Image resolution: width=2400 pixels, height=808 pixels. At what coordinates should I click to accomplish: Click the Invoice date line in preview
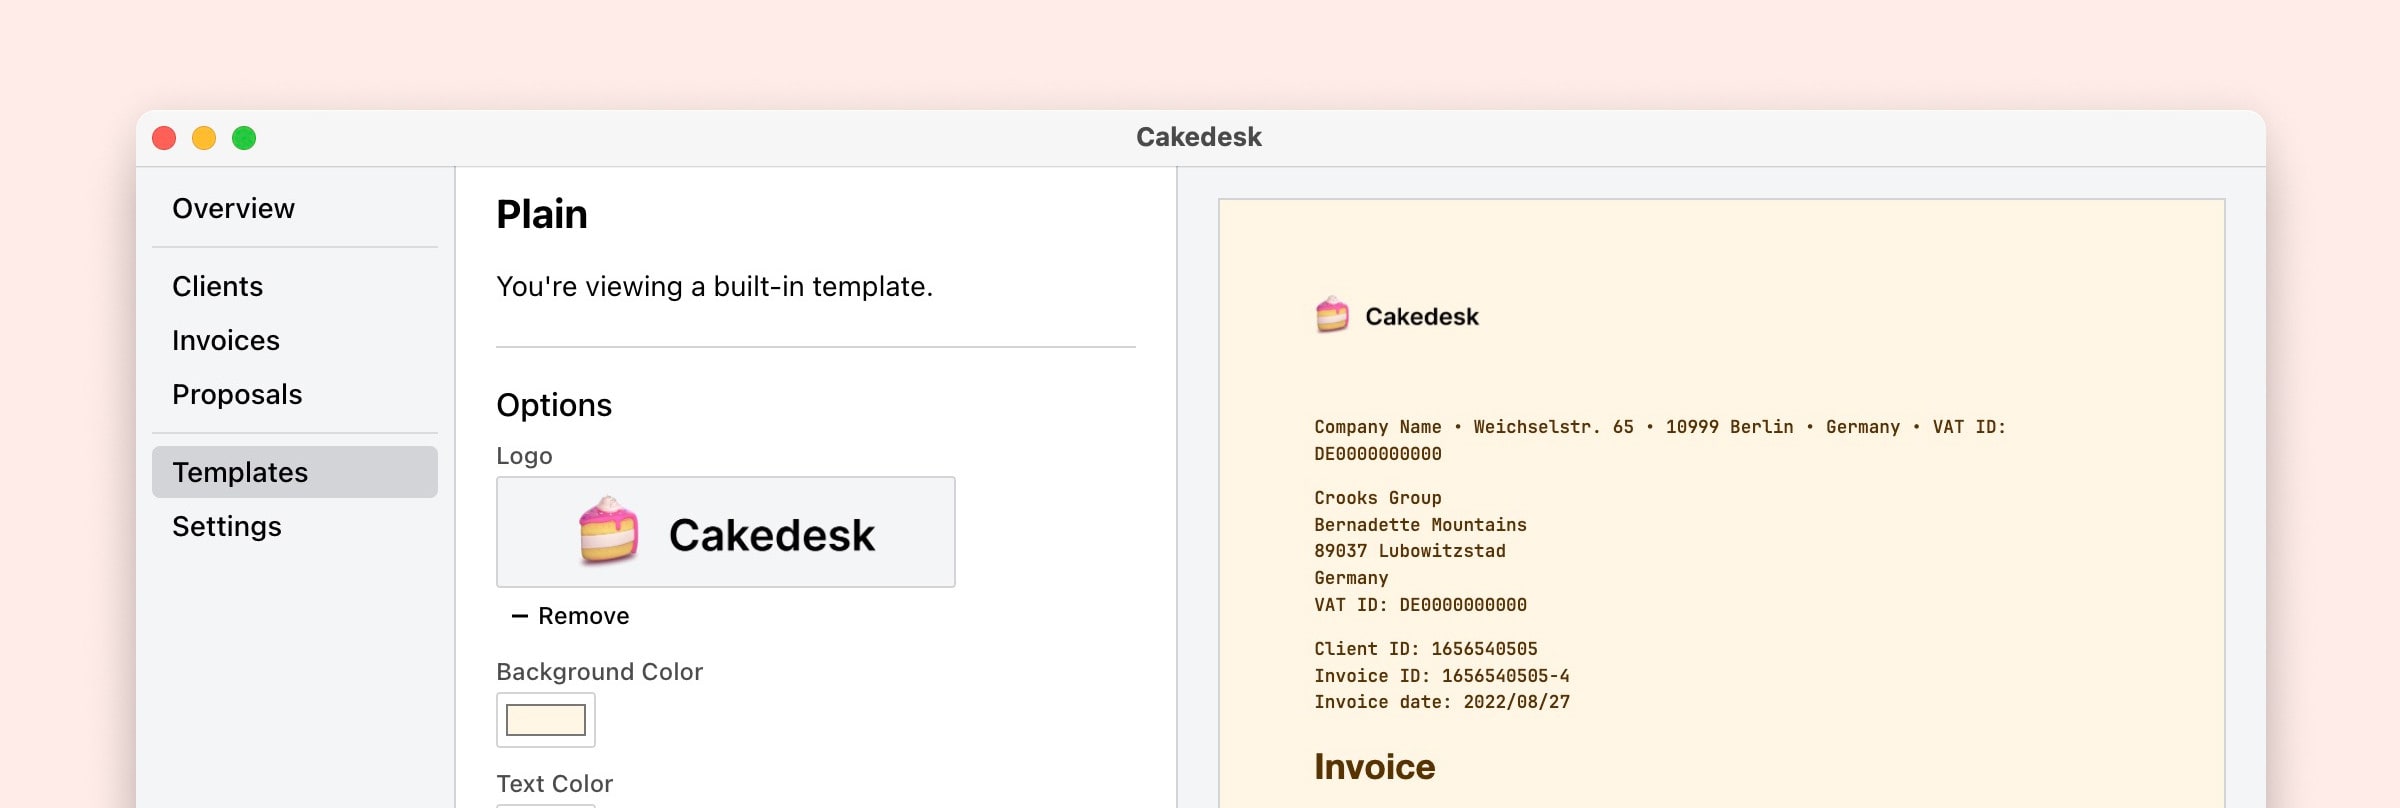coord(1441,702)
